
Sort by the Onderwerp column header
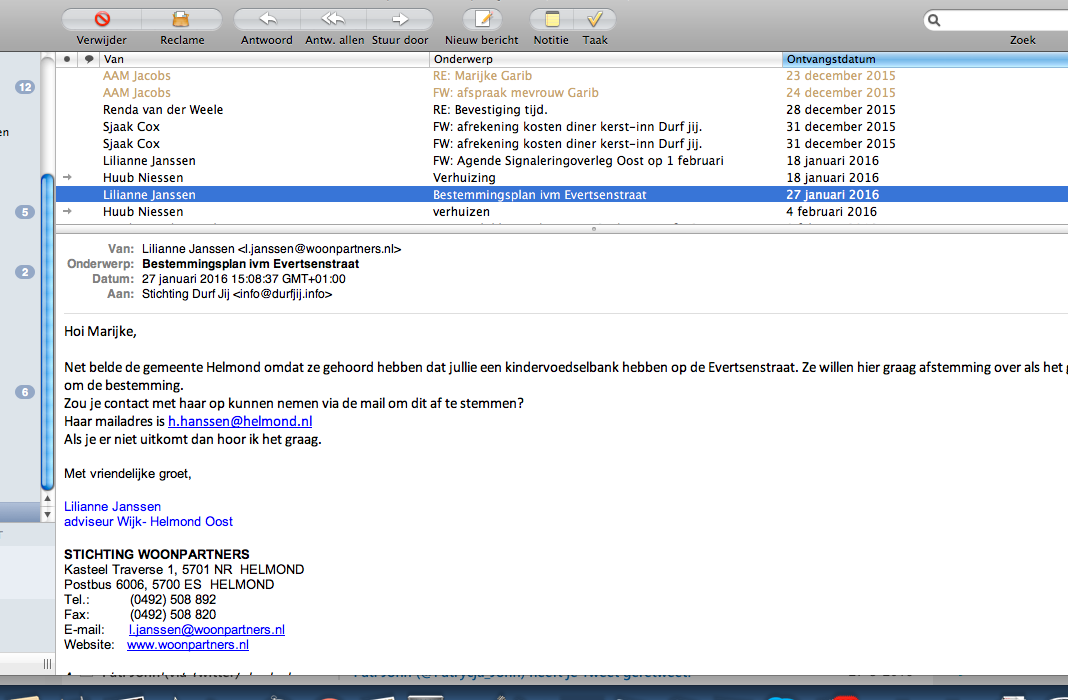click(606, 59)
